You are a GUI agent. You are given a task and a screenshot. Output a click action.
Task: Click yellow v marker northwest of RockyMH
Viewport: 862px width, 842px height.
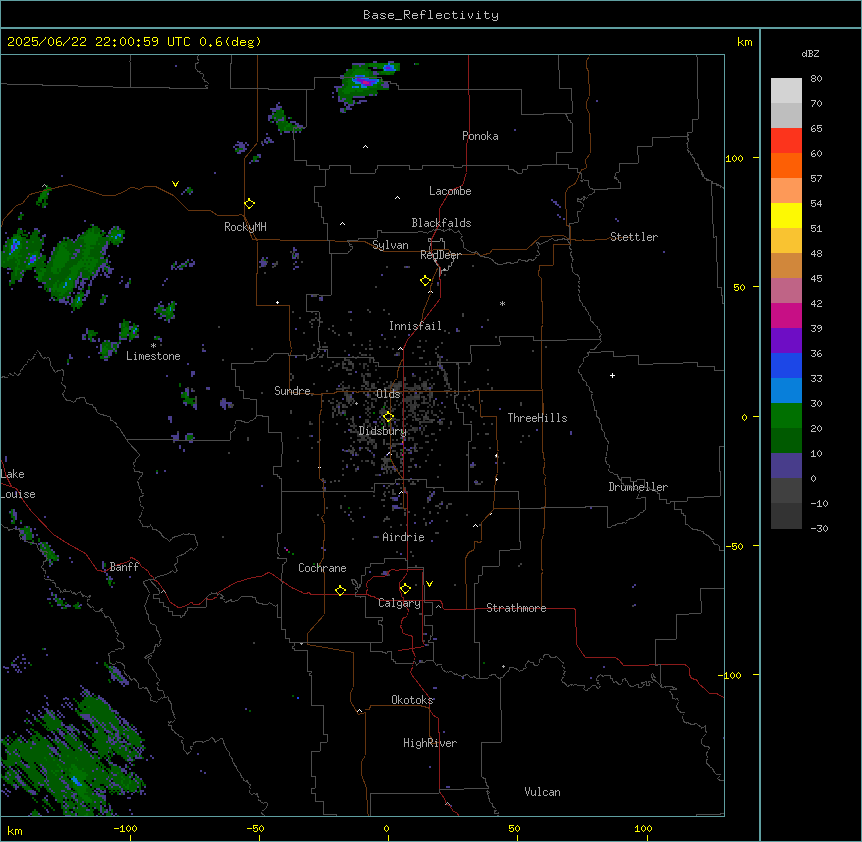click(x=175, y=184)
